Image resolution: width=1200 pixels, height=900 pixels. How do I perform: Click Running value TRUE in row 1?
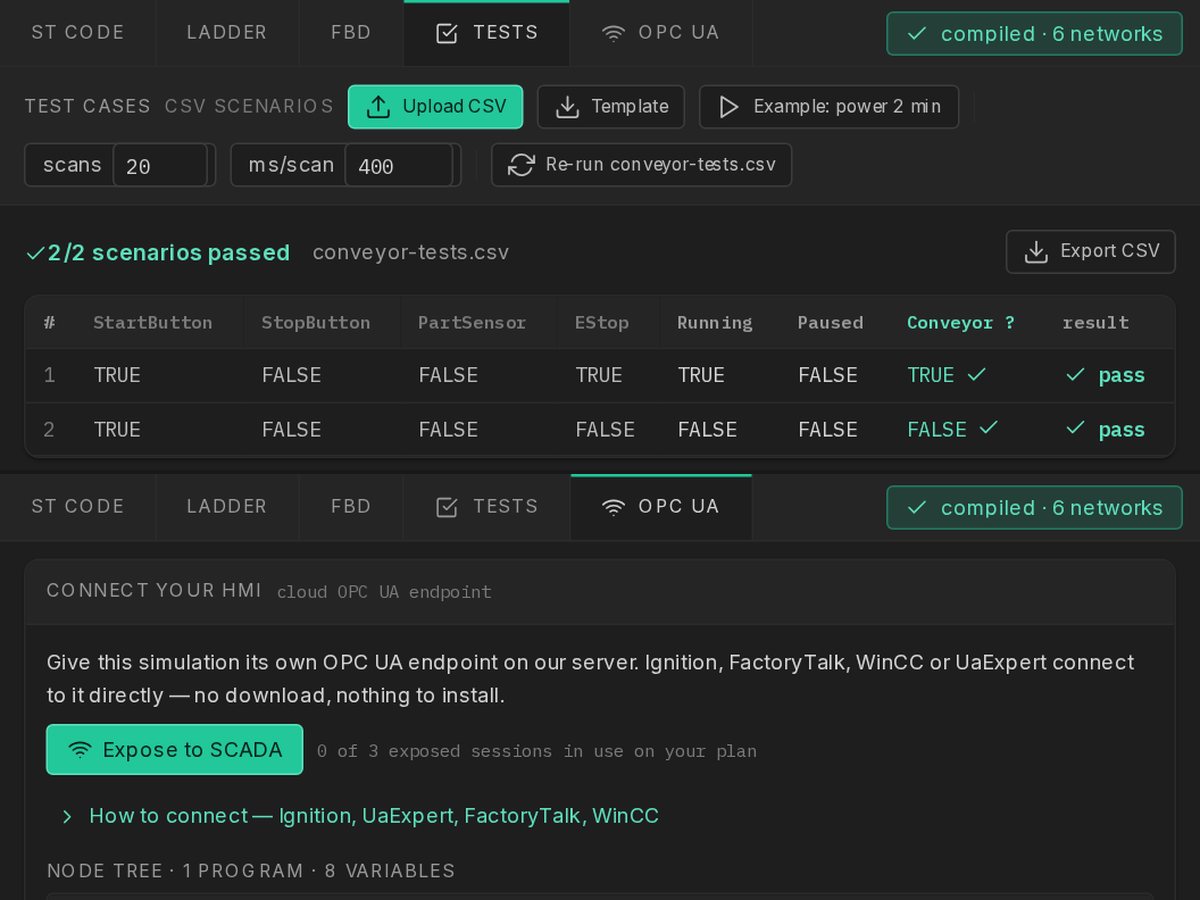pyautogui.click(x=701, y=375)
